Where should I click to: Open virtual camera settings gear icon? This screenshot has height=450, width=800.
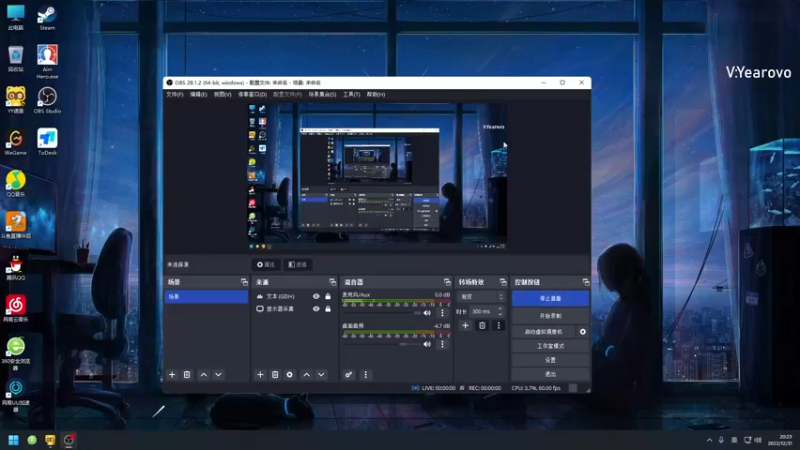583,332
